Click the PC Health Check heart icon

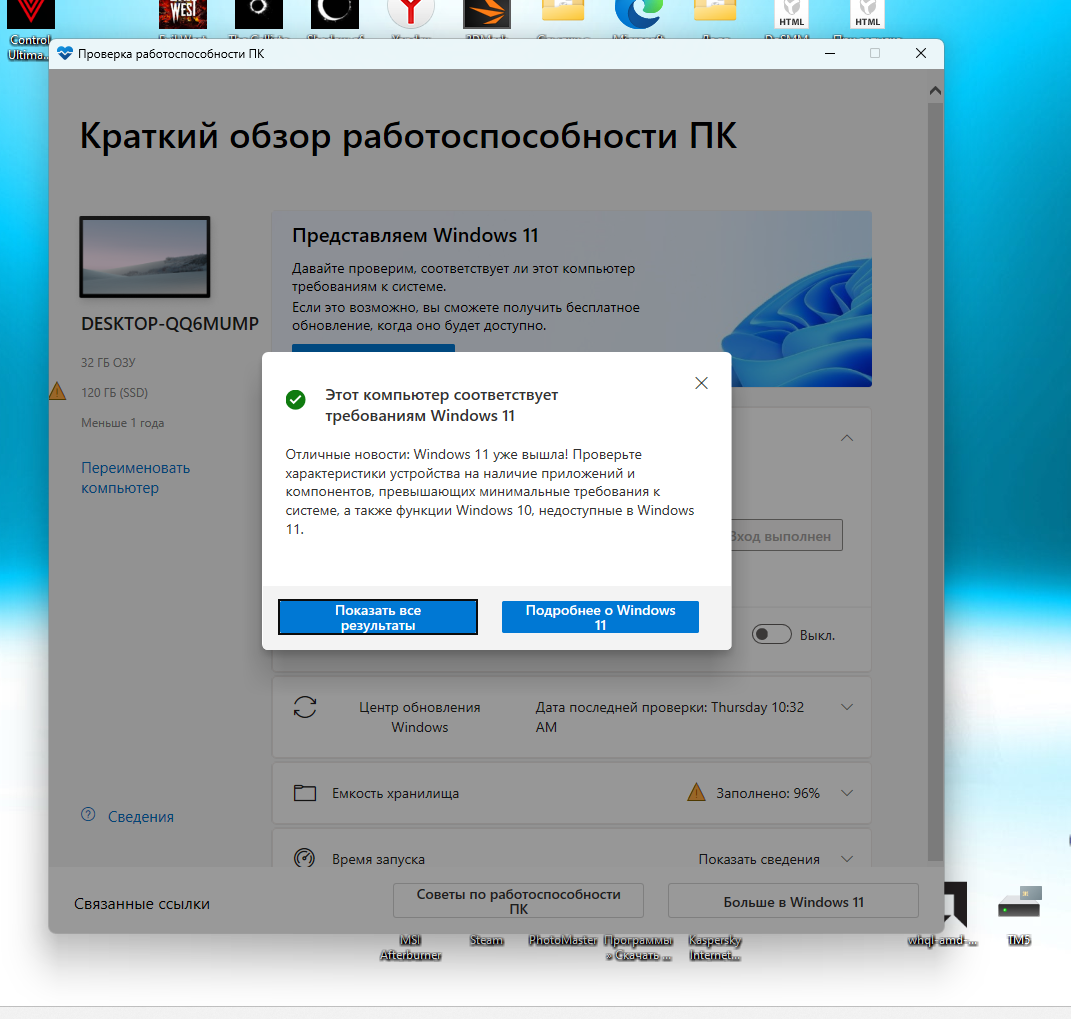point(65,53)
